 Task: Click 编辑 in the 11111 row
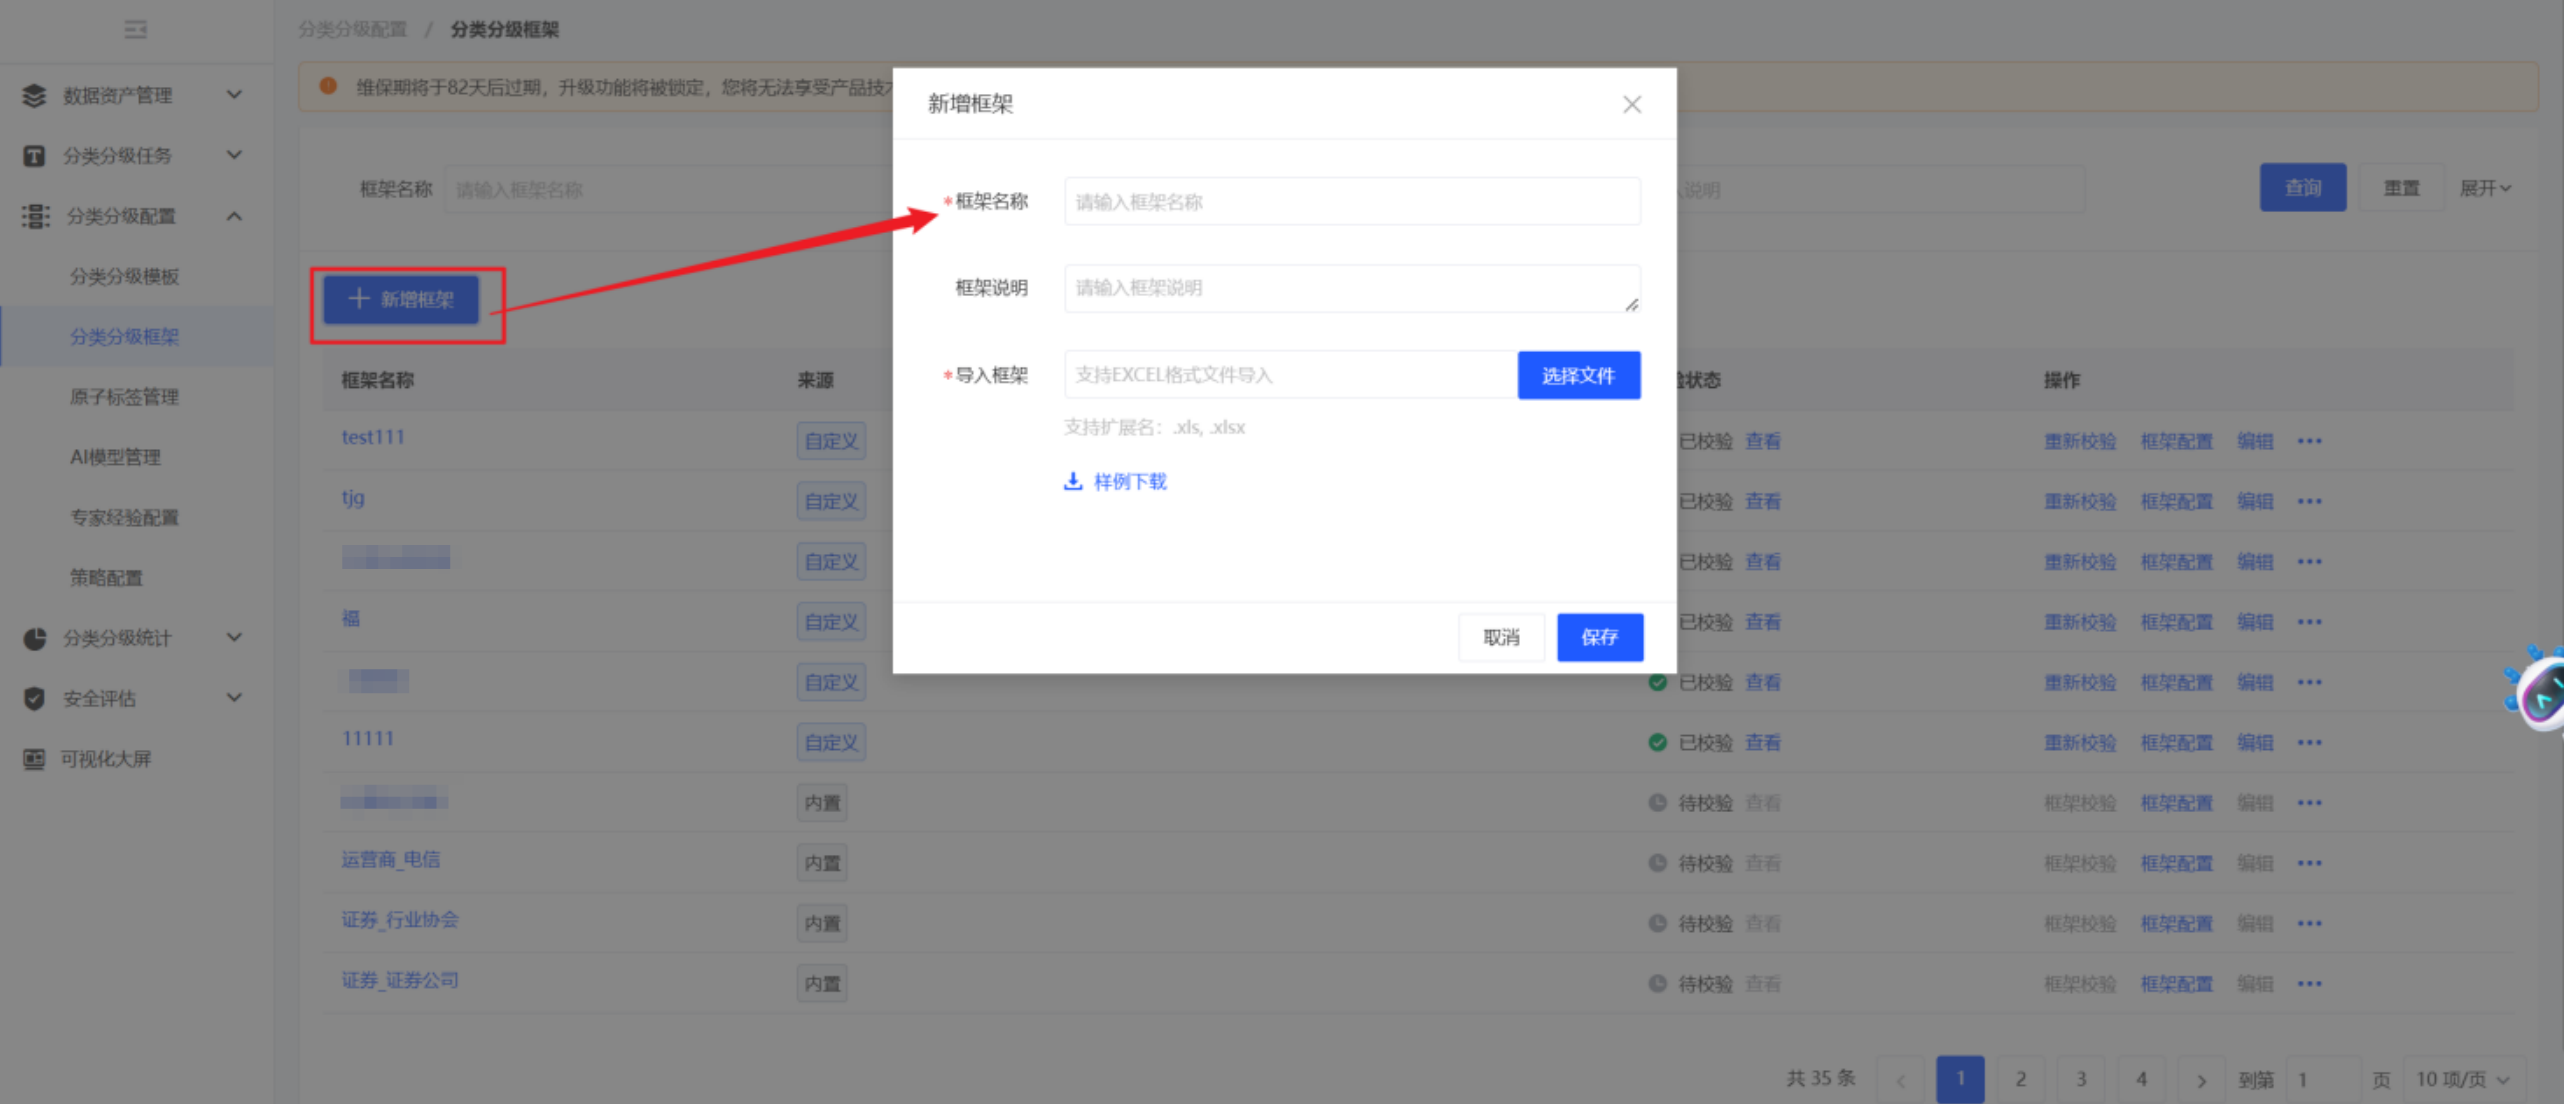coord(2255,742)
